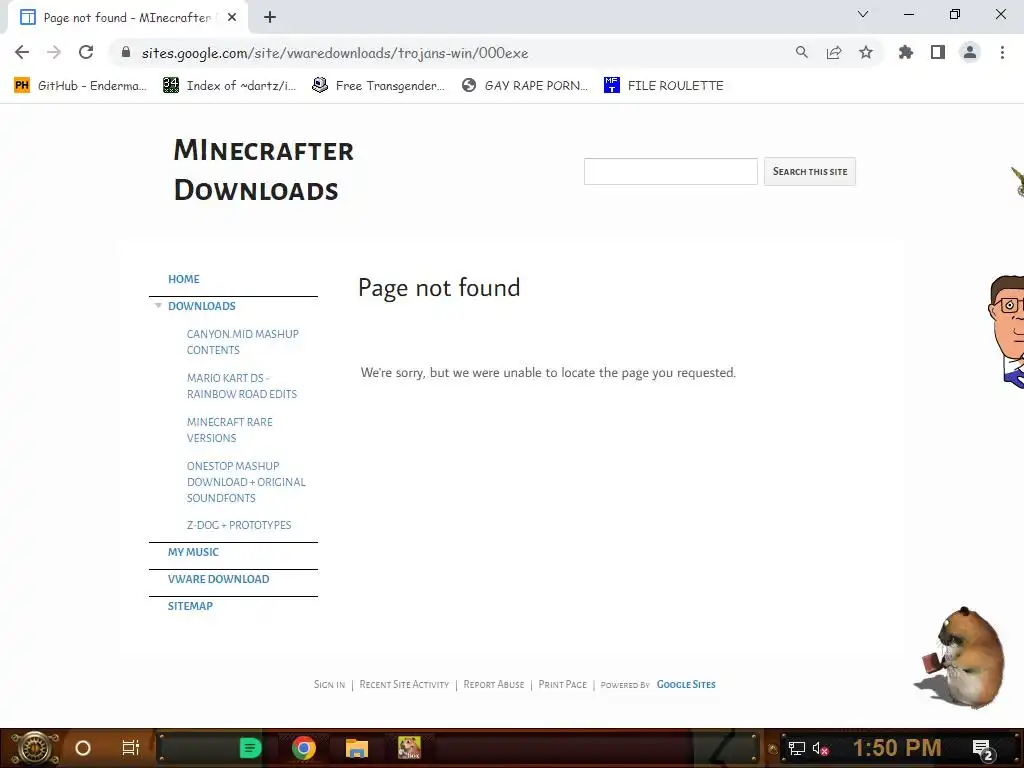Open the SITEMAP sidebar link

click(x=190, y=606)
